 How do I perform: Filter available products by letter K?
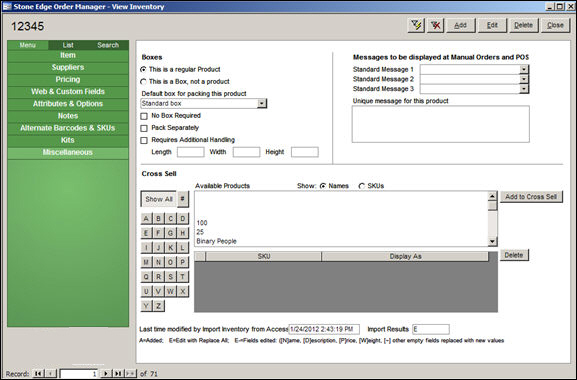click(171, 248)
